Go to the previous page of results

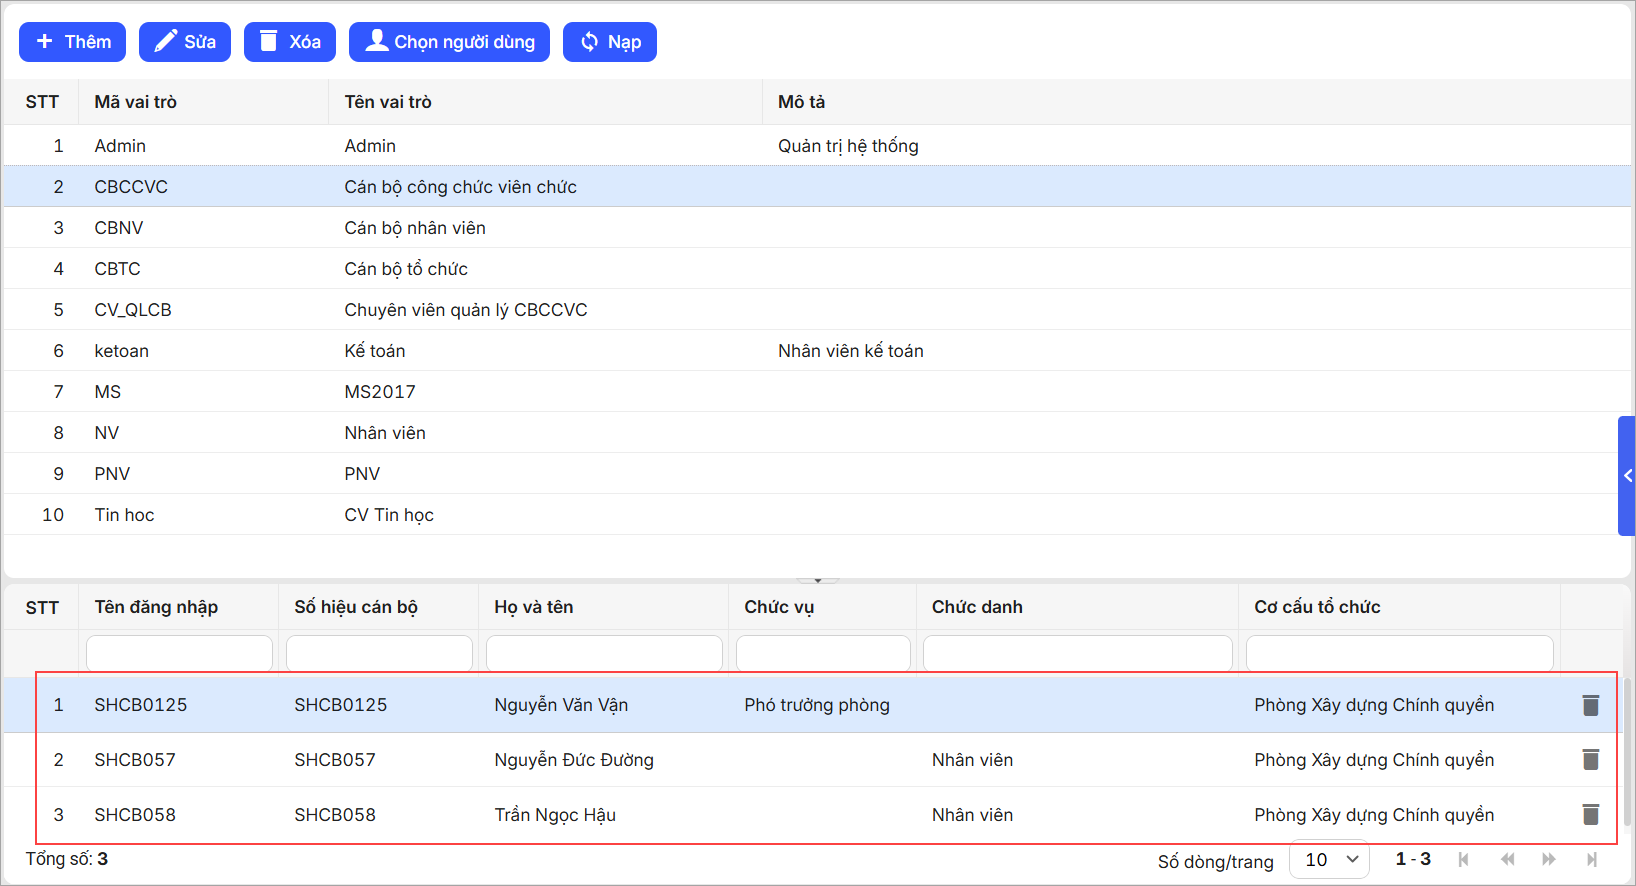[x=1507, y=859]
